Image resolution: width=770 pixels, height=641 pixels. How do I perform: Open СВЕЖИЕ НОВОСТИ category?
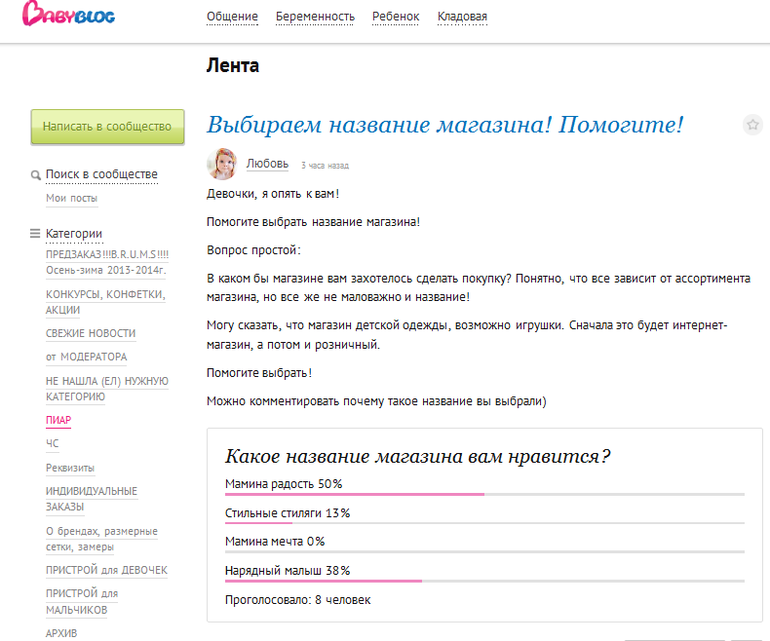[x=91, y=333]
